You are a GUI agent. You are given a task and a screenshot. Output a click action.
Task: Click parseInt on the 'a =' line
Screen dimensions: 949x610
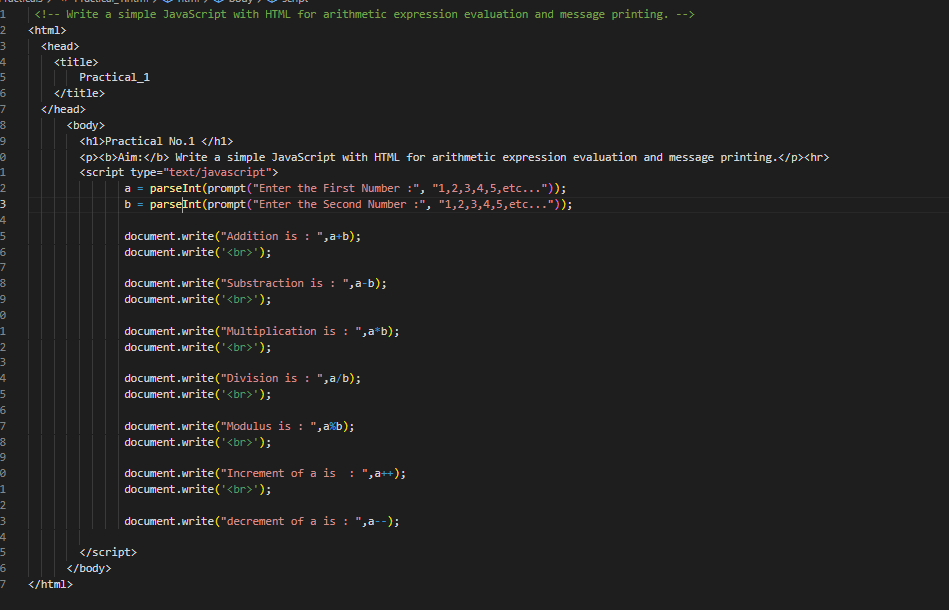(x=176, y=188)
